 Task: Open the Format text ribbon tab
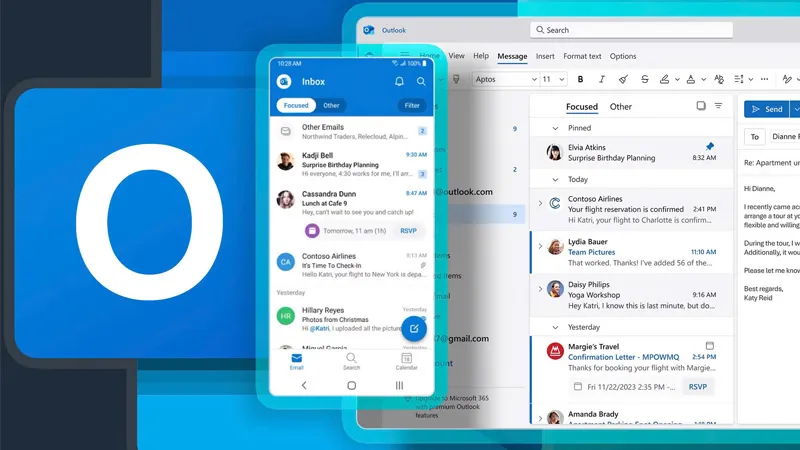tap(582, 56)
